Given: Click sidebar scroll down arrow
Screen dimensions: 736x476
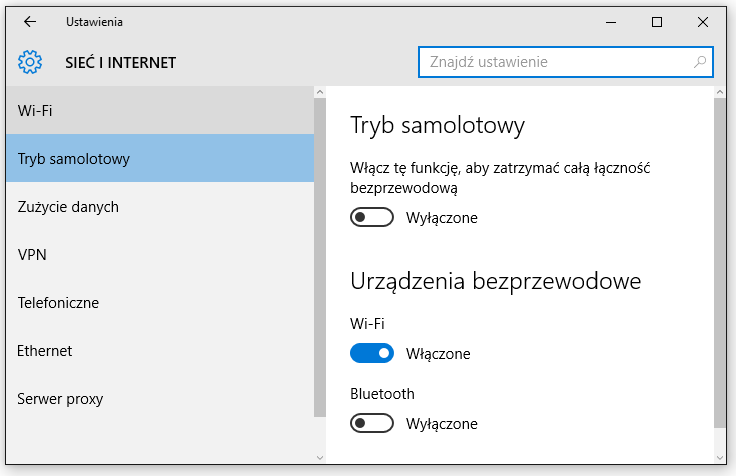Looking at the screenshot, I should click(320, 458).
